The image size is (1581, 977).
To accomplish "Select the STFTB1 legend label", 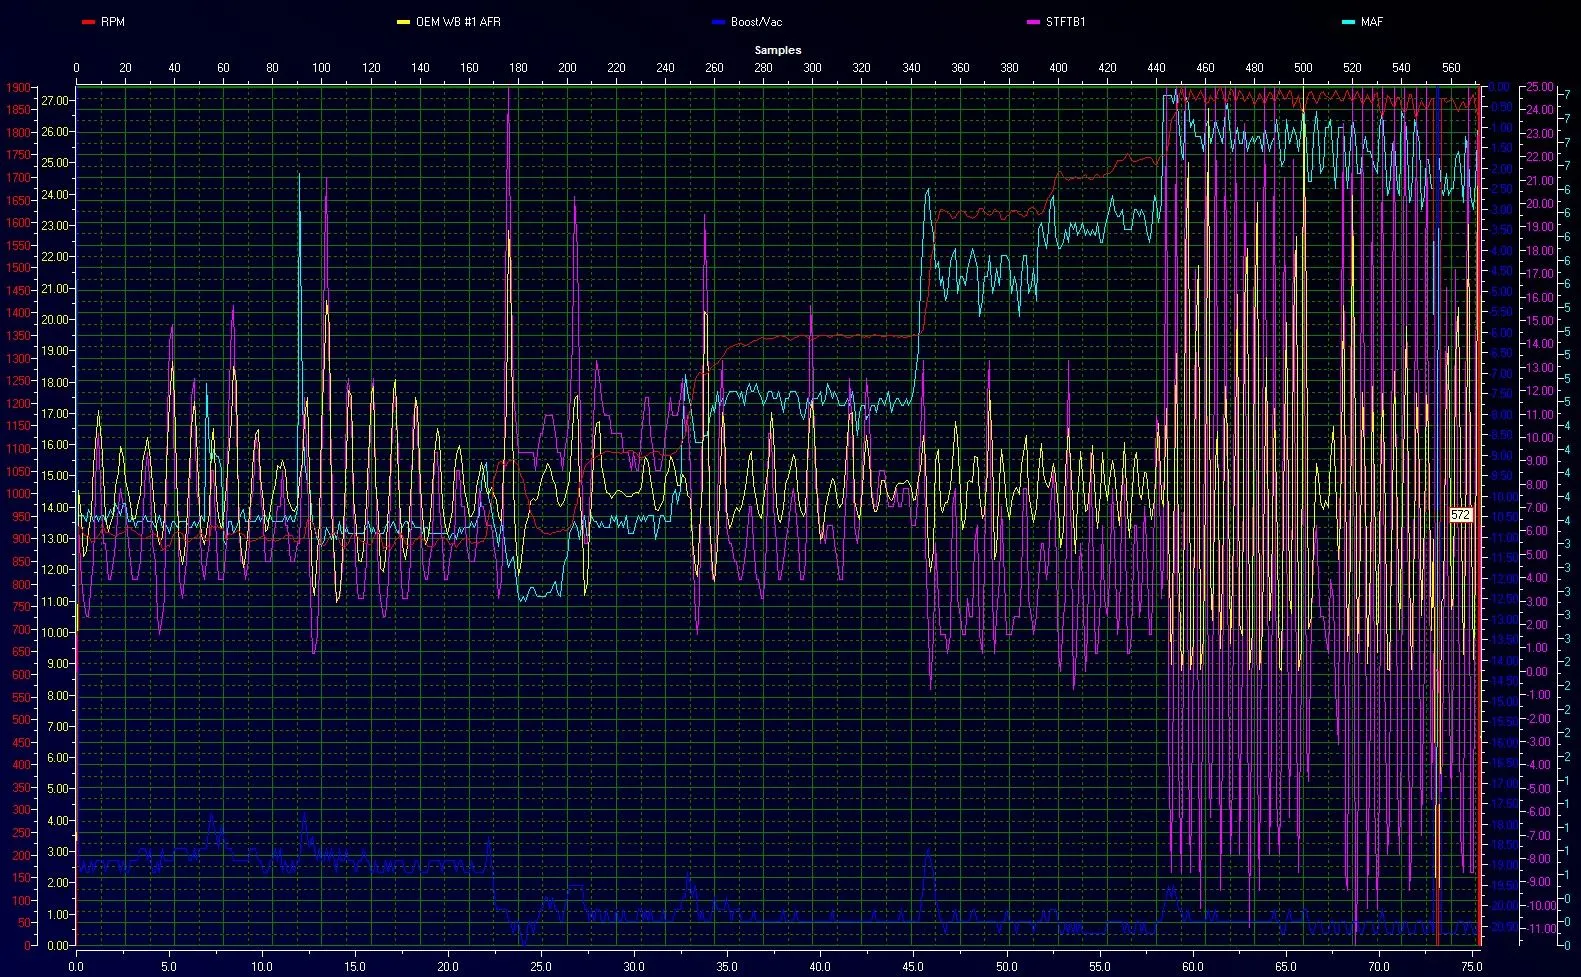I will click(1065, 22).
